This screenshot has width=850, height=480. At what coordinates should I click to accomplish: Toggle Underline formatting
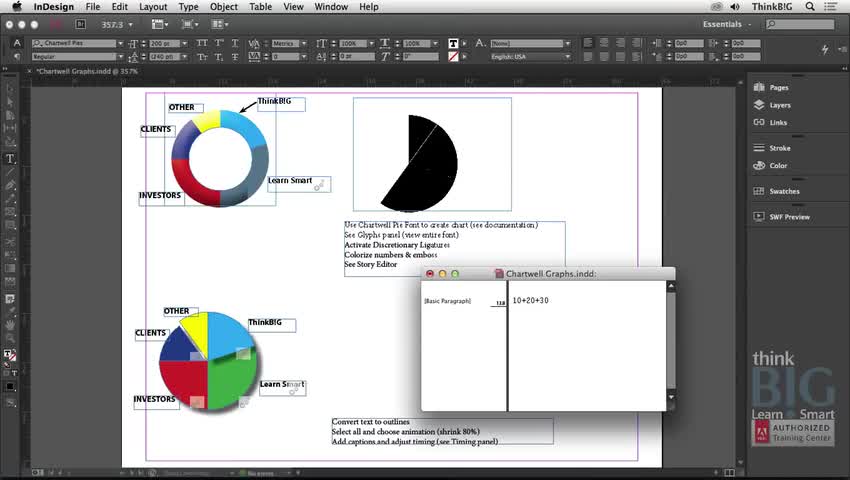click(235, 43)
